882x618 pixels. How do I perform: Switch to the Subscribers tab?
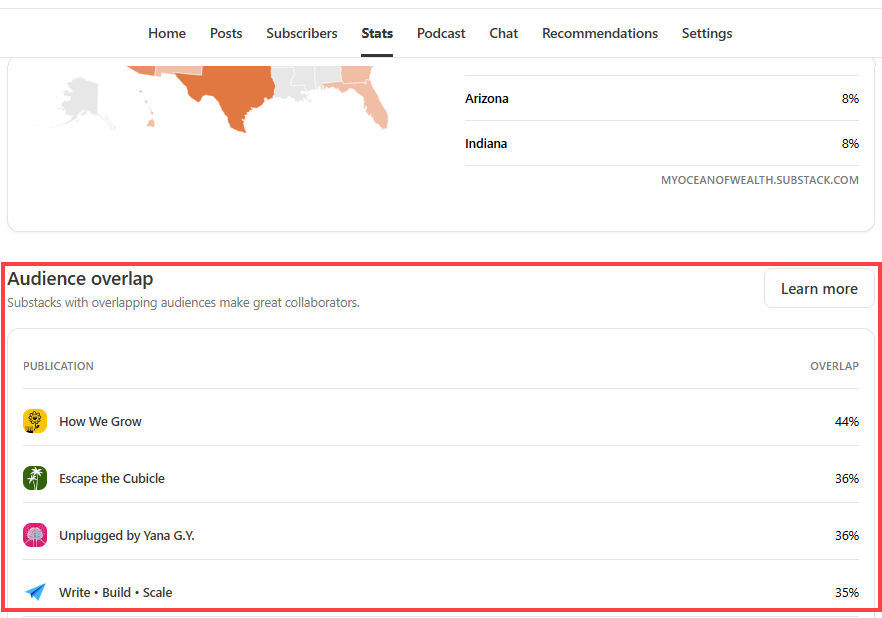point(302,33)
